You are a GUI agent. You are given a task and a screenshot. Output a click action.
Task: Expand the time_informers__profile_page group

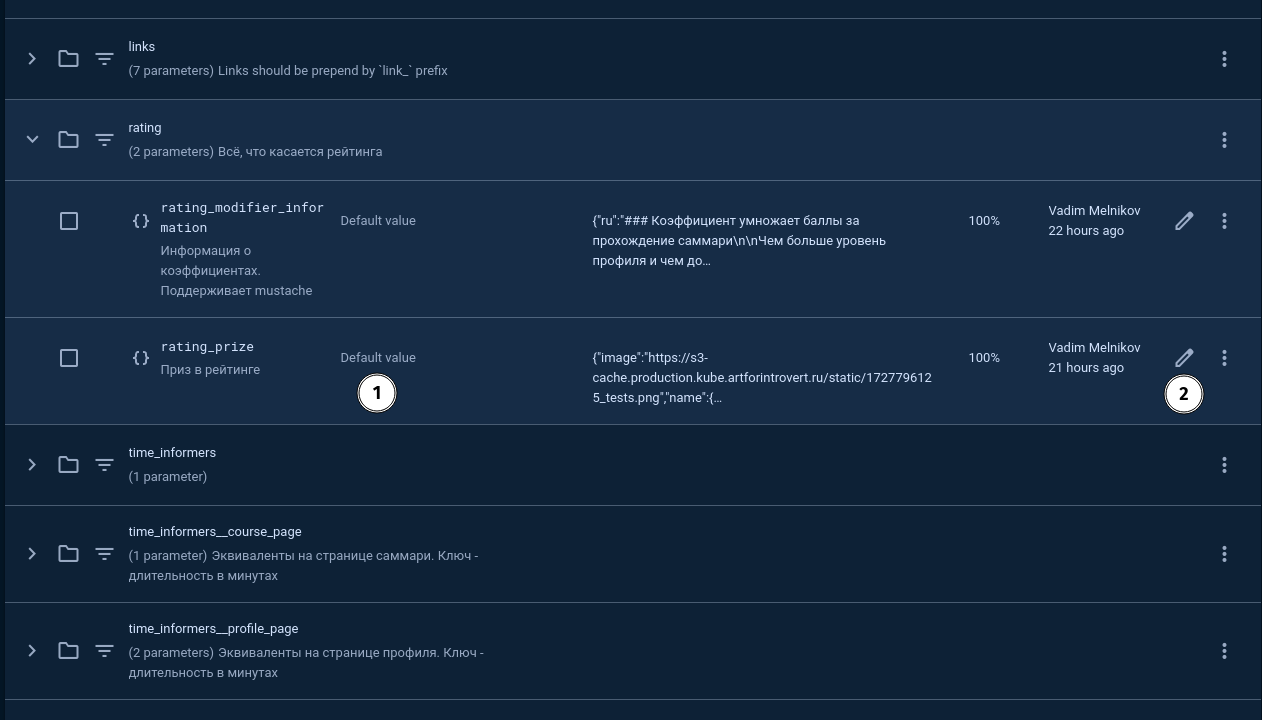coord(32,651)
